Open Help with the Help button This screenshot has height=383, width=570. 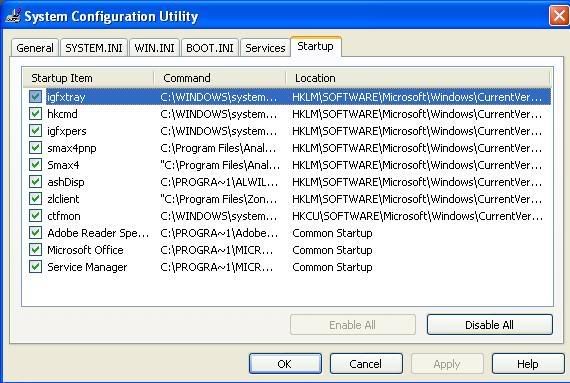click(x=528, y=363)
